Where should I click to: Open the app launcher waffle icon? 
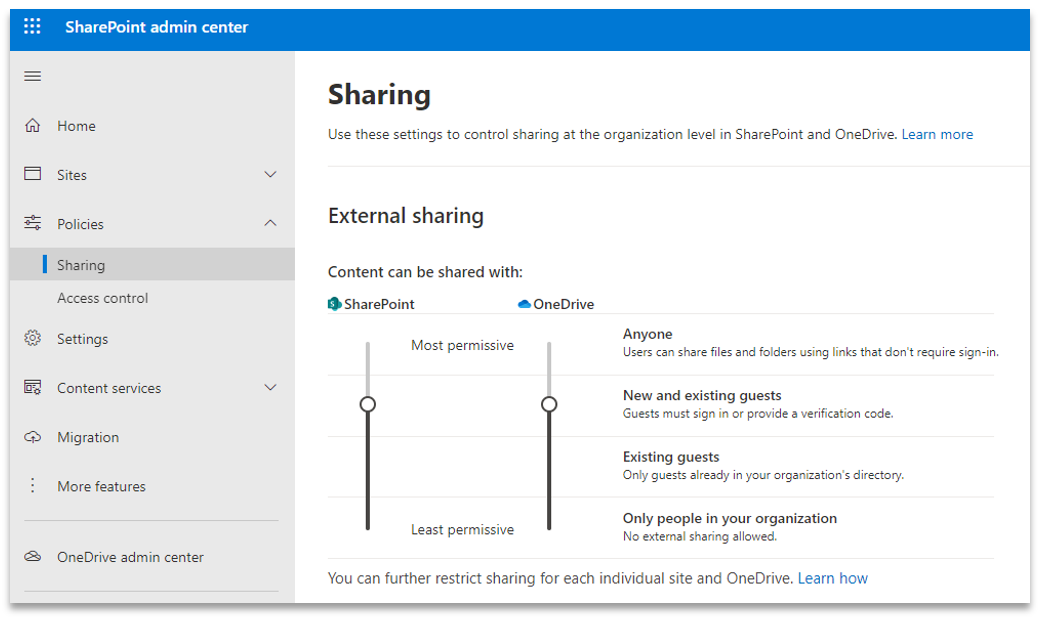coord(32,27)
